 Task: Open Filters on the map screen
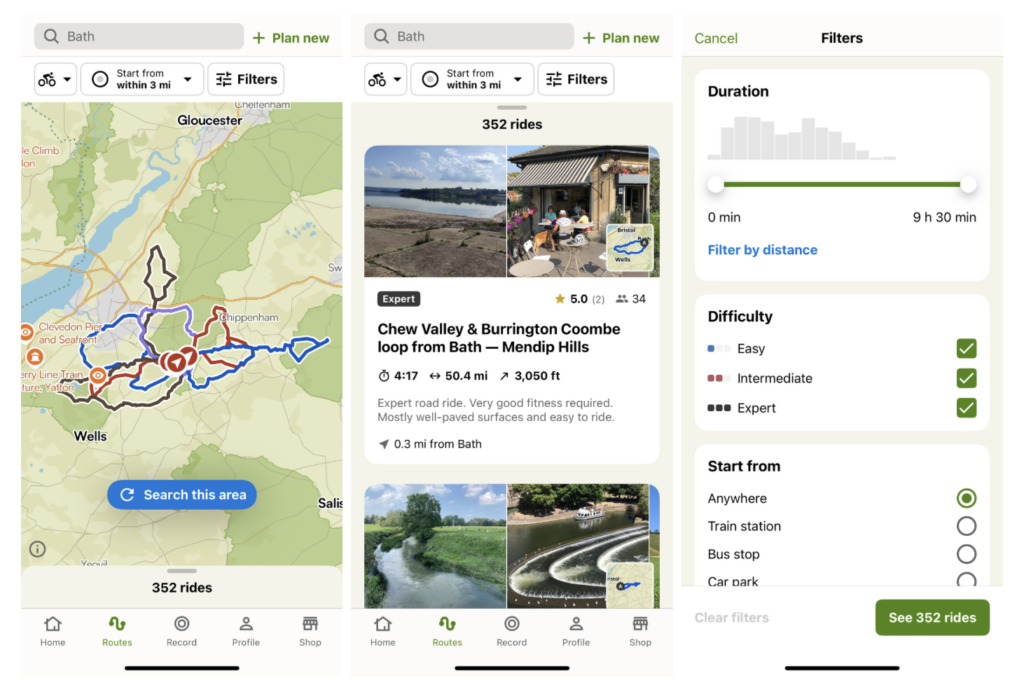(x=246, y=80)
